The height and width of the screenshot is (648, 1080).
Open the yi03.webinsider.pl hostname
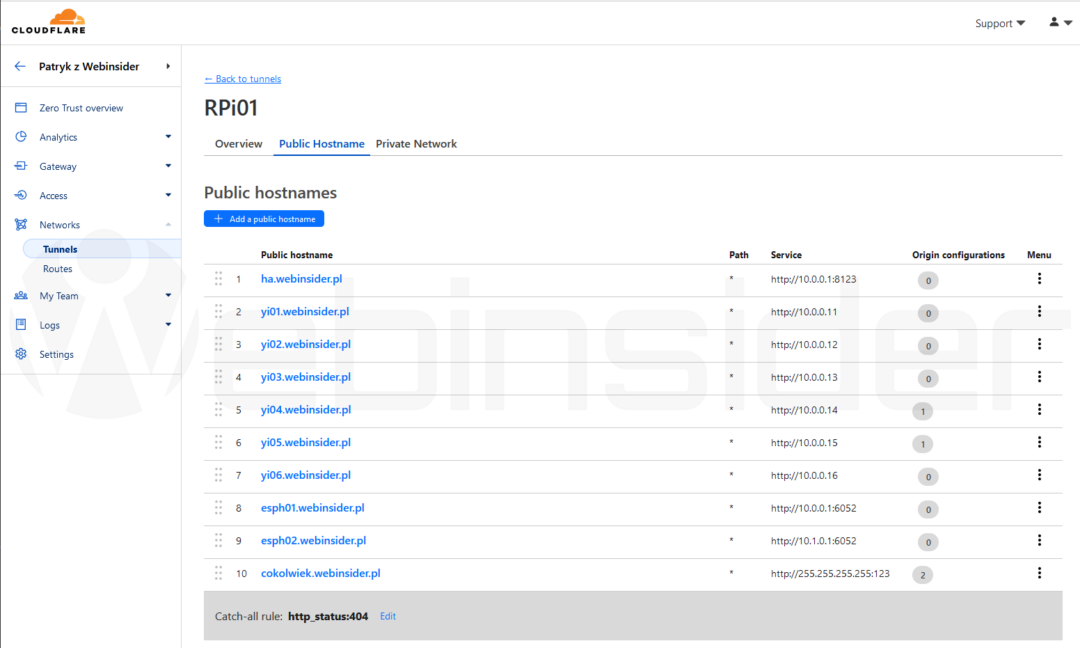coord(305,377)
